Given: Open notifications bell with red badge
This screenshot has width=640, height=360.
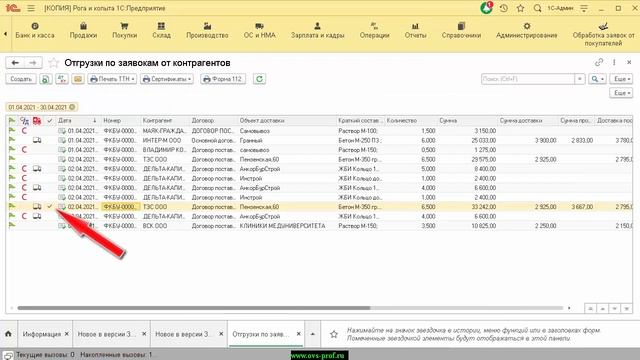Looking at the screenshot, I should pyautogui.click(x=486, y=8).
